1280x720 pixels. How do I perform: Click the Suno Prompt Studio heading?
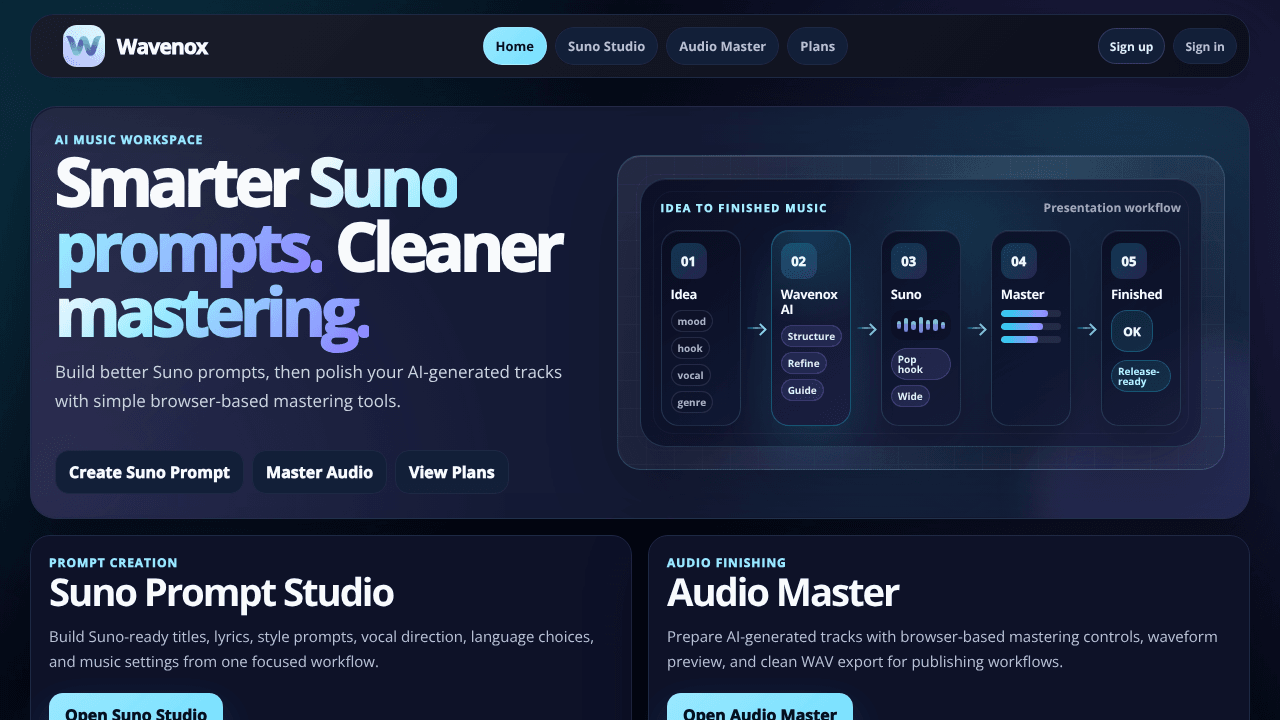tap(221, 592)
